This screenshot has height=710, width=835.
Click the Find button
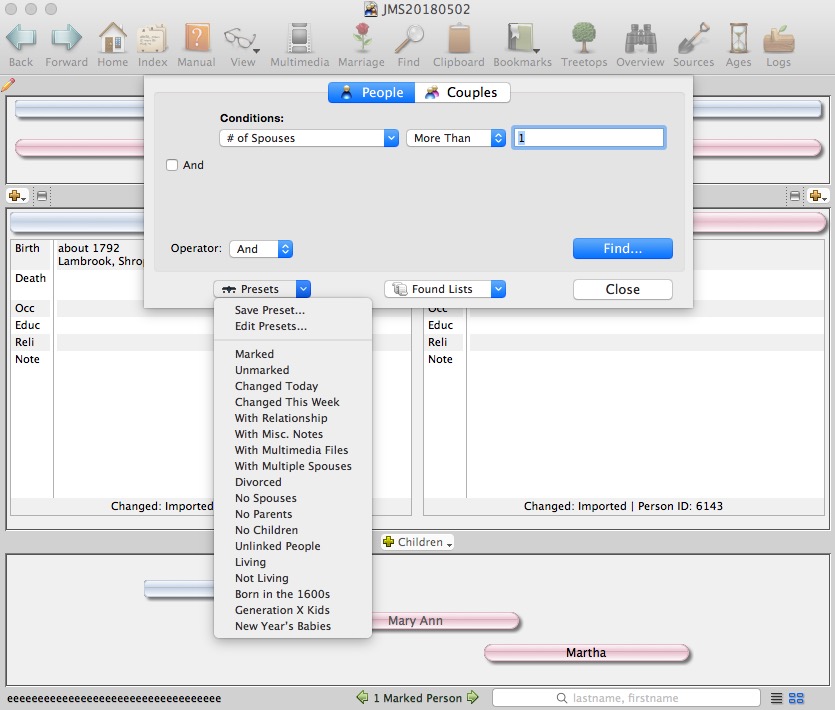click(622, 248)
